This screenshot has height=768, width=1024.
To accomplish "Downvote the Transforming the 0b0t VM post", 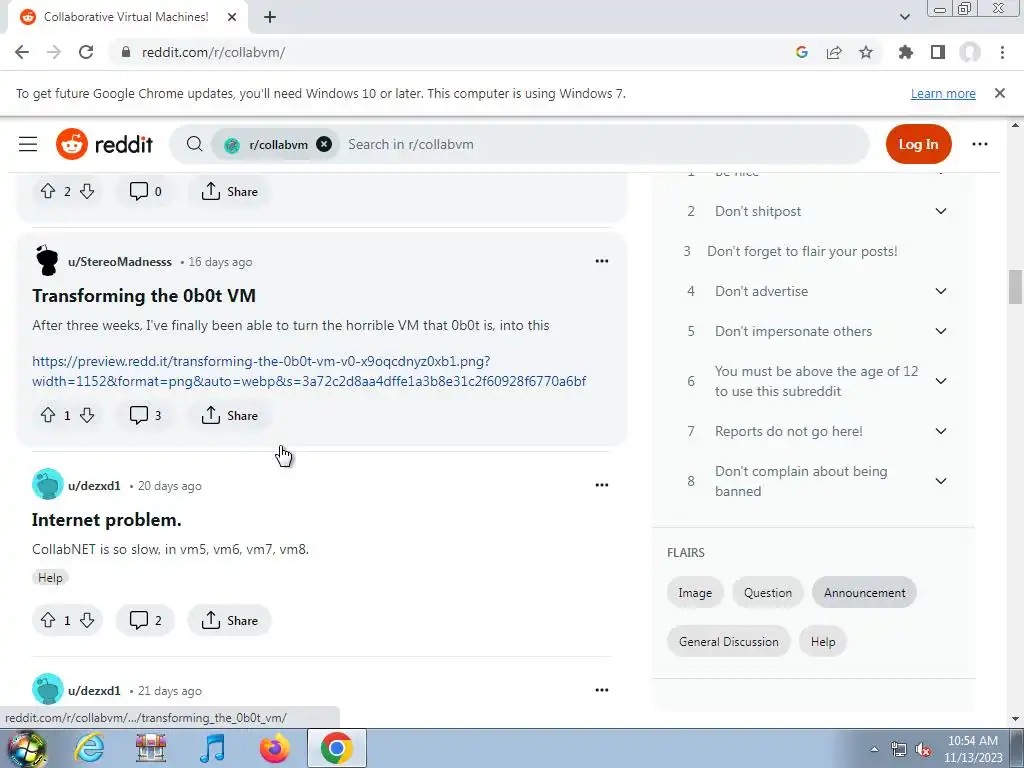I will click(x=87, y=415).
